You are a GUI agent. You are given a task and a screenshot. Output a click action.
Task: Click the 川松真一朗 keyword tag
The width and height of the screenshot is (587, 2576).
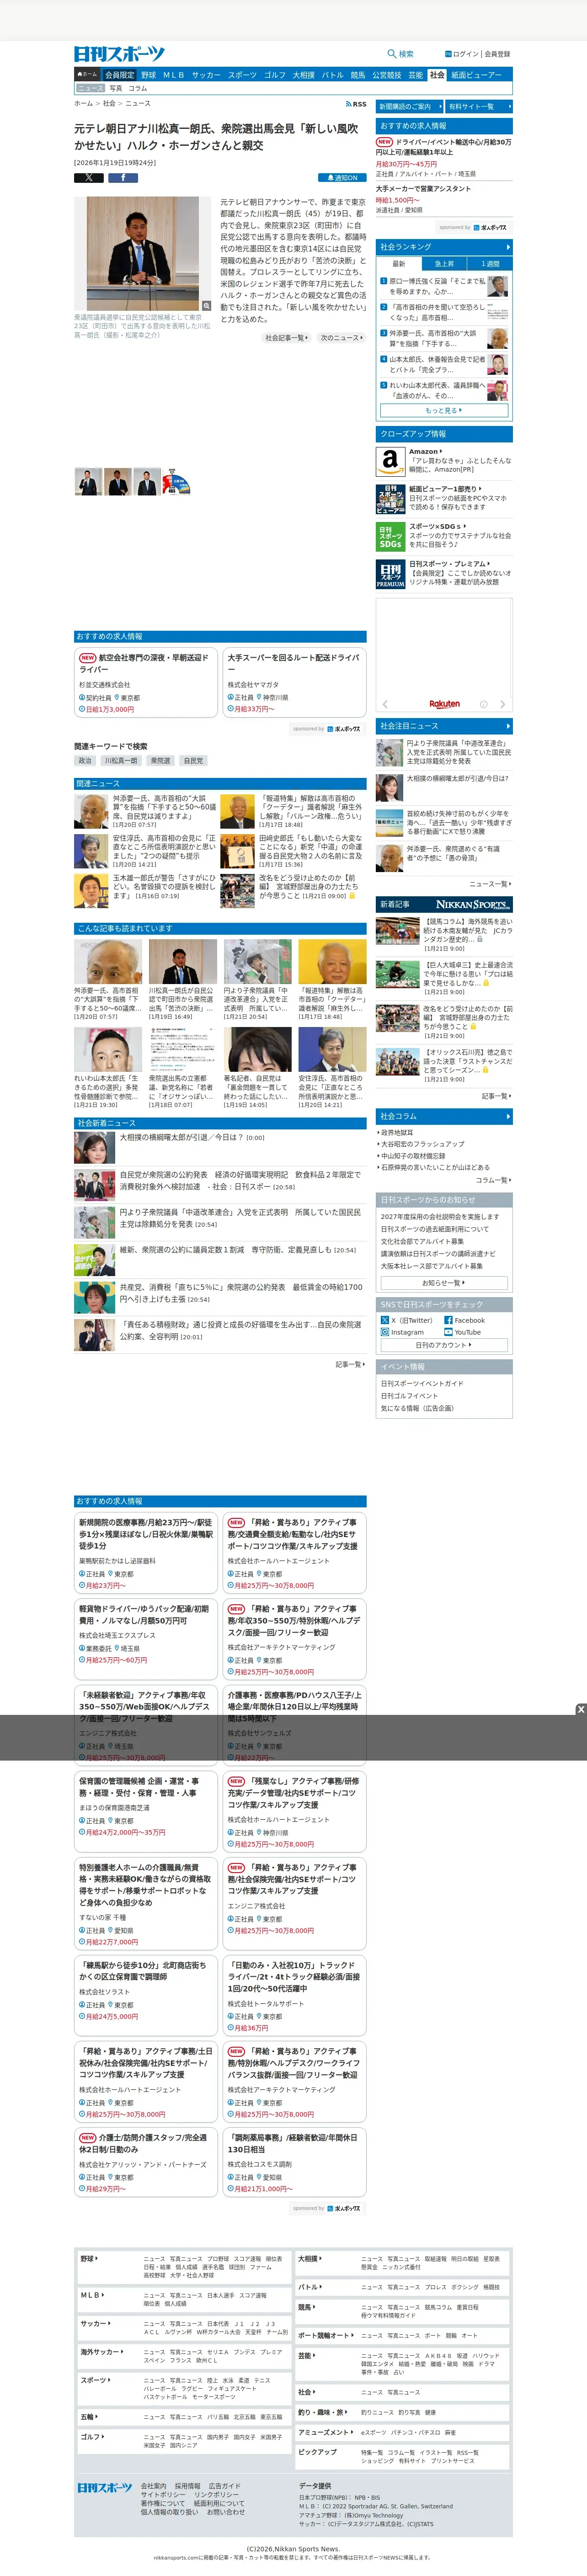click(122, 761)
